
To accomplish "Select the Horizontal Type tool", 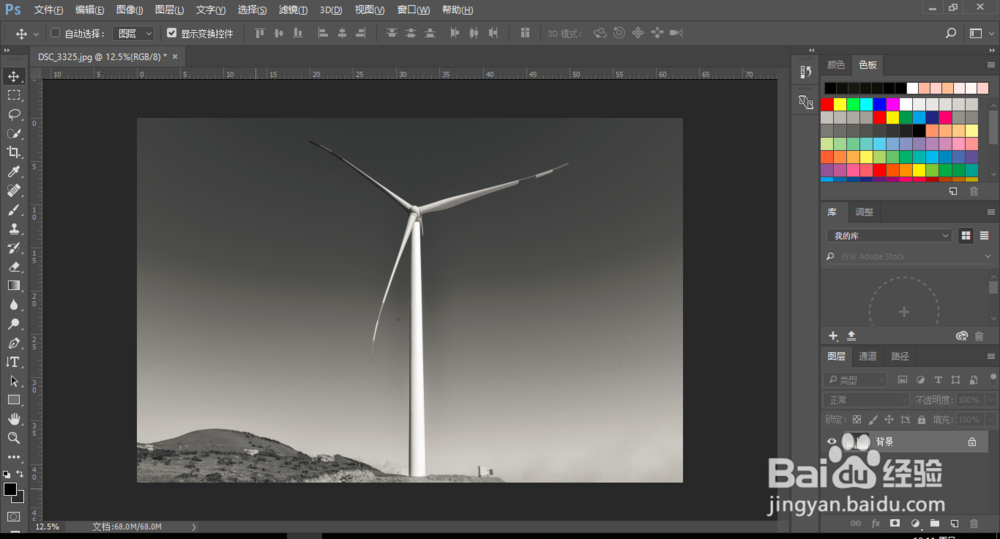I will [13, 362].
